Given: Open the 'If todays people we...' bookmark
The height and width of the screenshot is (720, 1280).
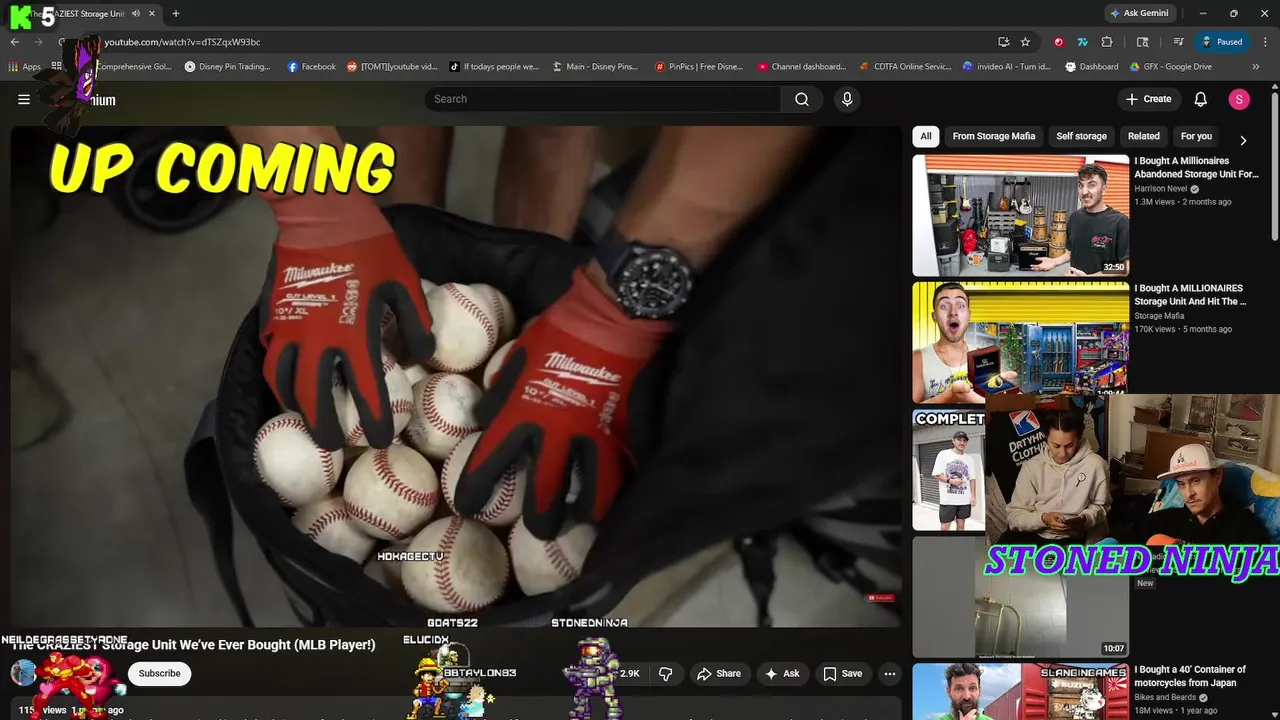Looking at the screenshot, I should (494, 67).
